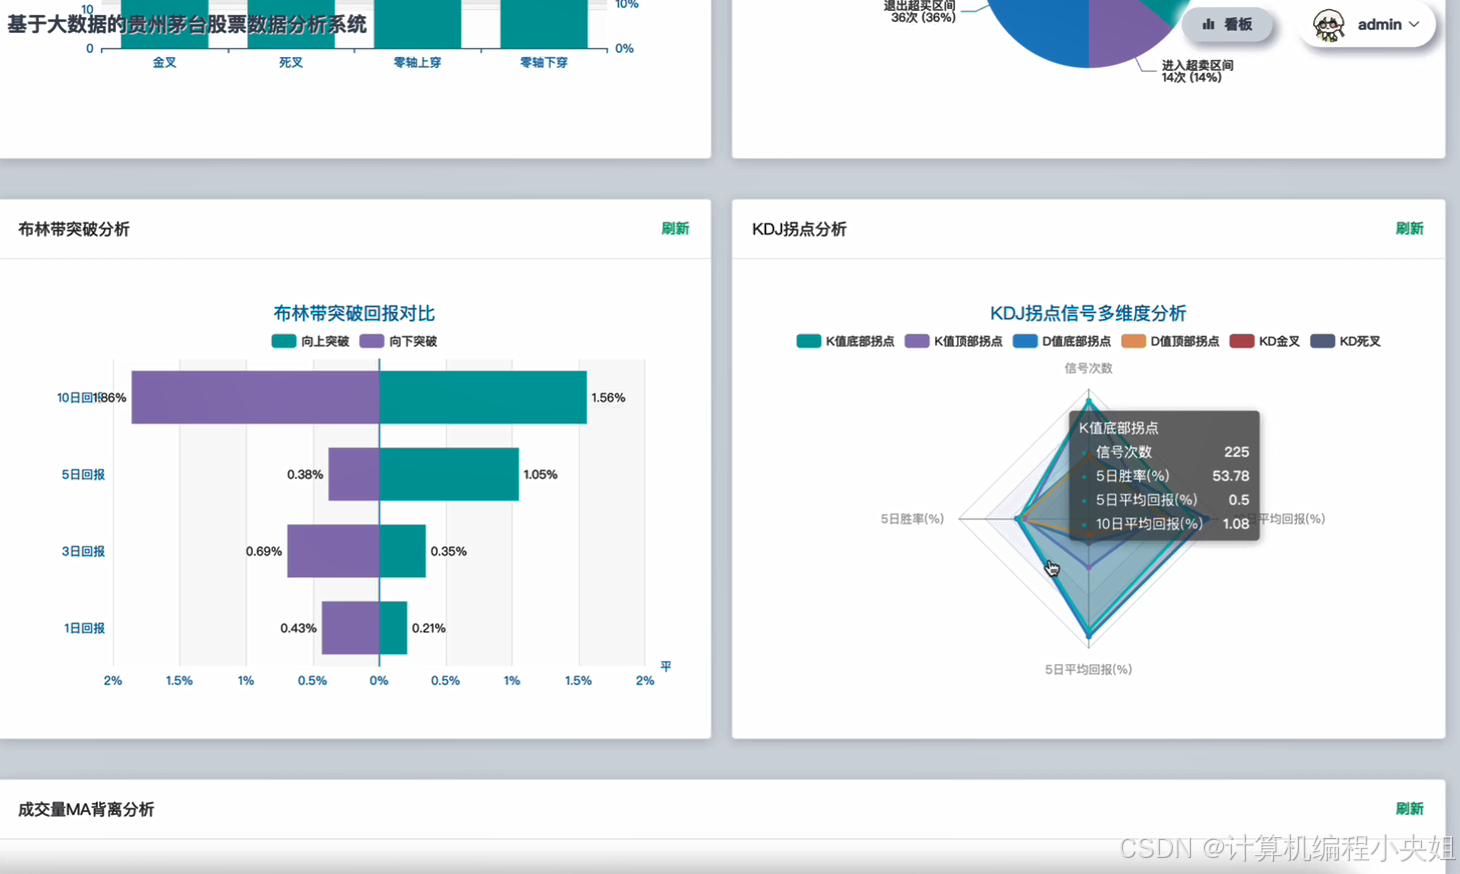The height and width of the screenshot is (874, 1460).
Task: Click the KDJ拐点分析 panel heading
Action: coord(799,229)
